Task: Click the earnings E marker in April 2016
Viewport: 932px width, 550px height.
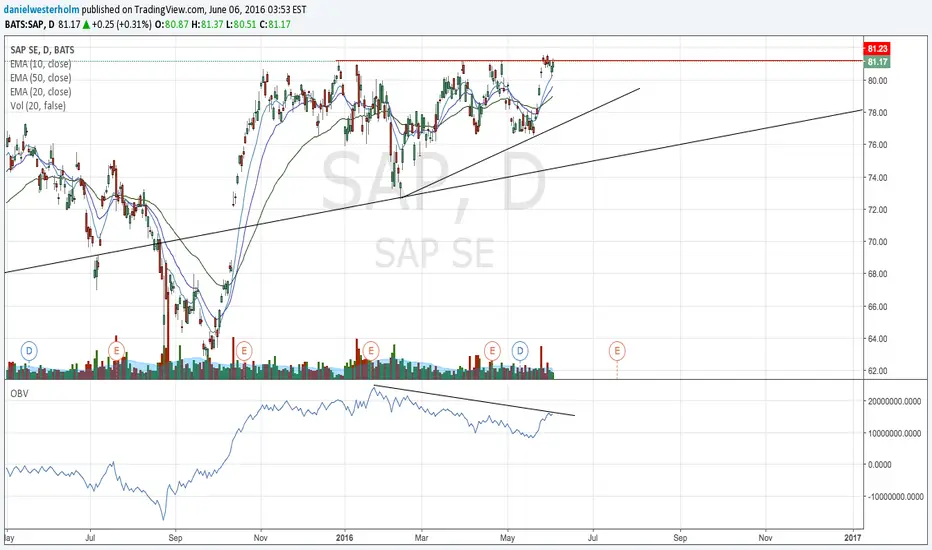Action: pos(492,351)
